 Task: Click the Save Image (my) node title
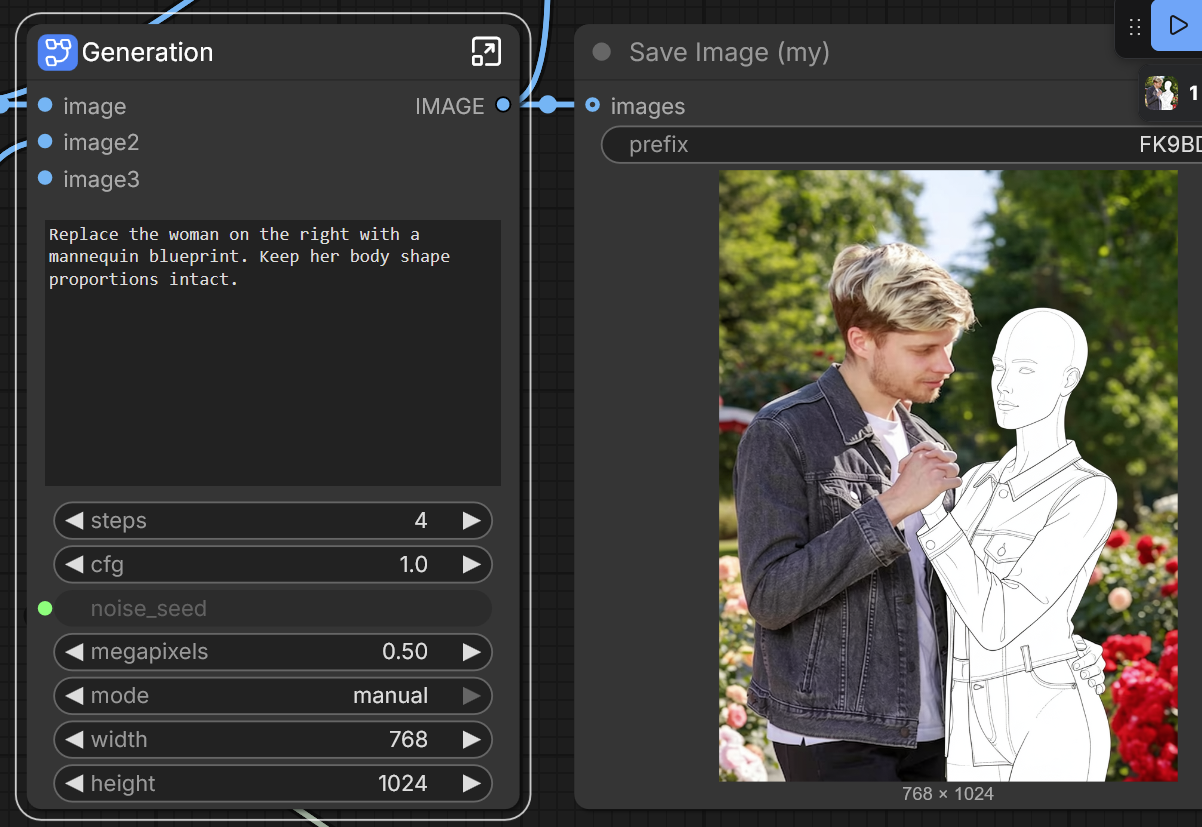point(729,52)
